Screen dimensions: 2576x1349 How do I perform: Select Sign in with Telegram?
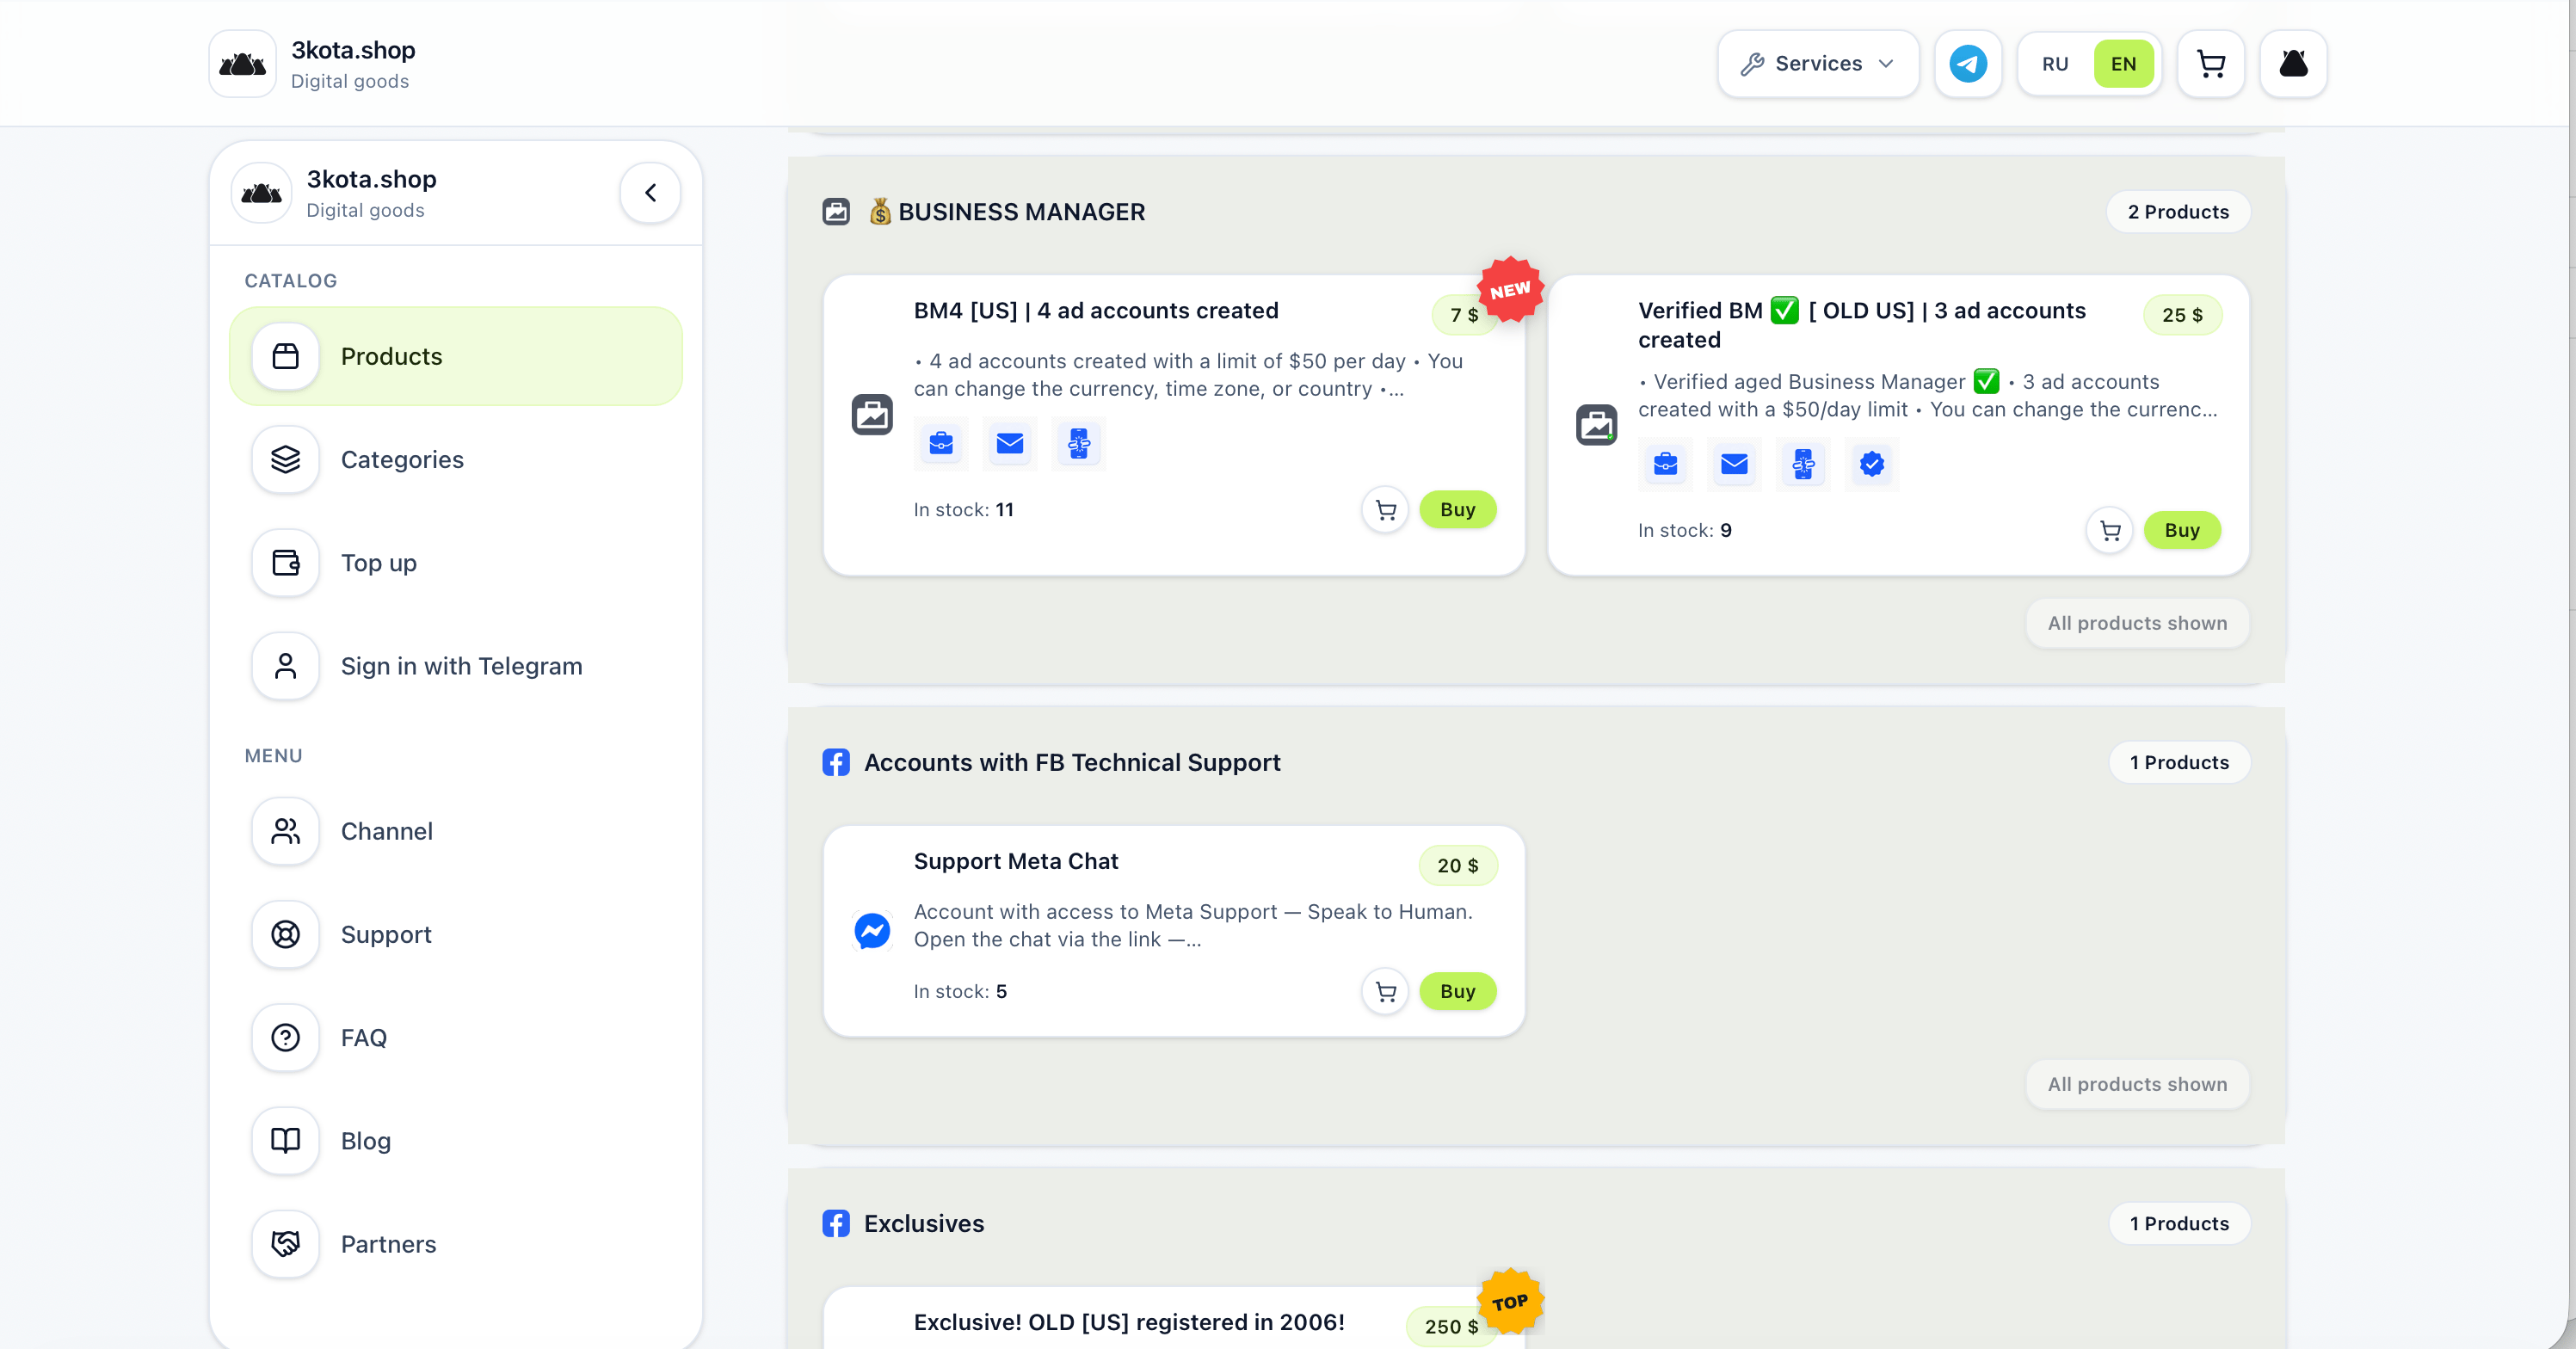click(x=455, y=666)
